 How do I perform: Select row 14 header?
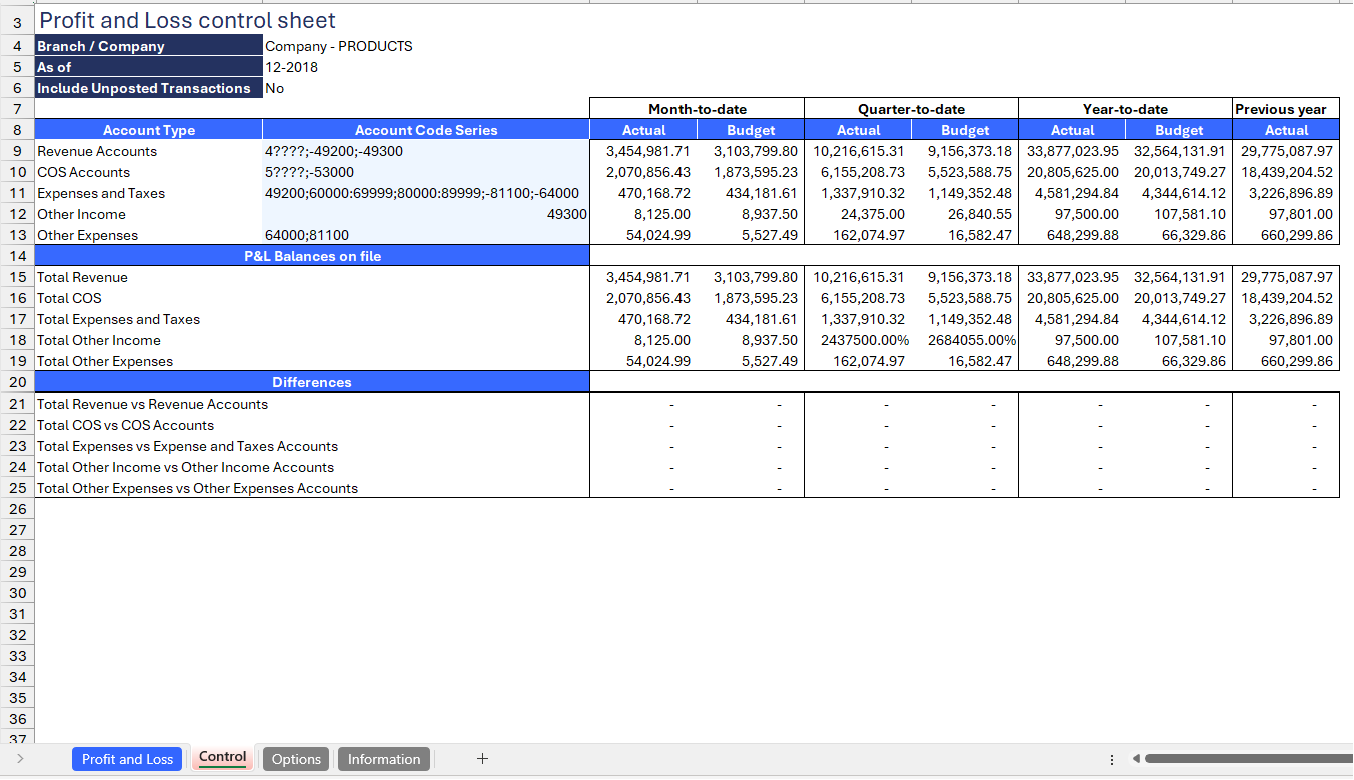pos(17,256)
